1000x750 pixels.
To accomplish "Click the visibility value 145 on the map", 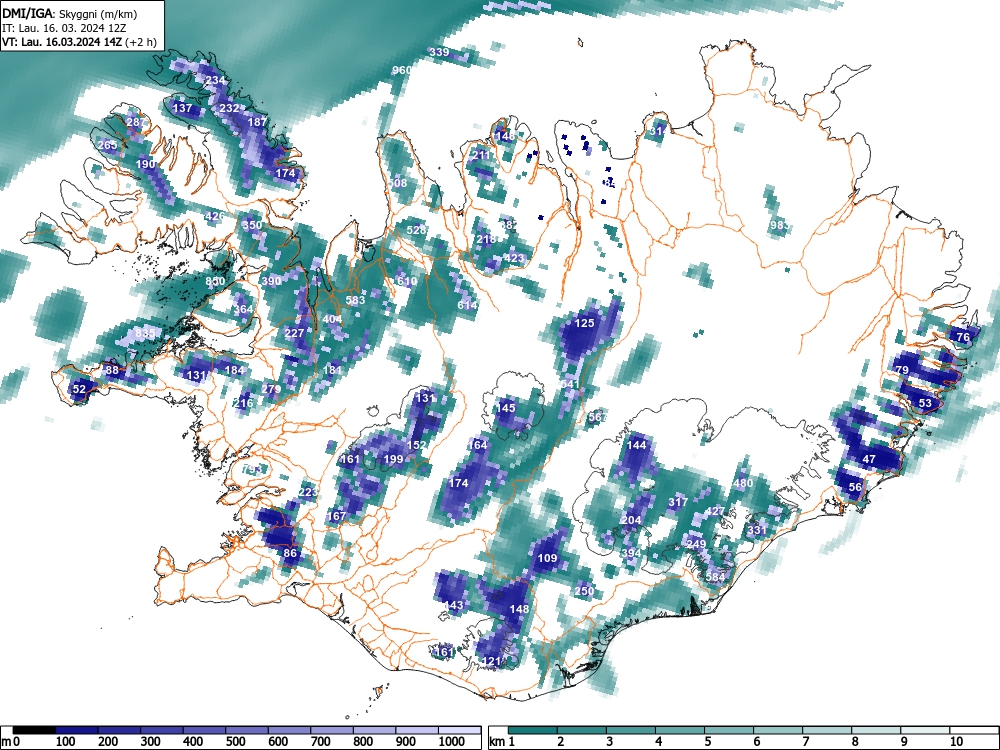I will pos(505,408).
